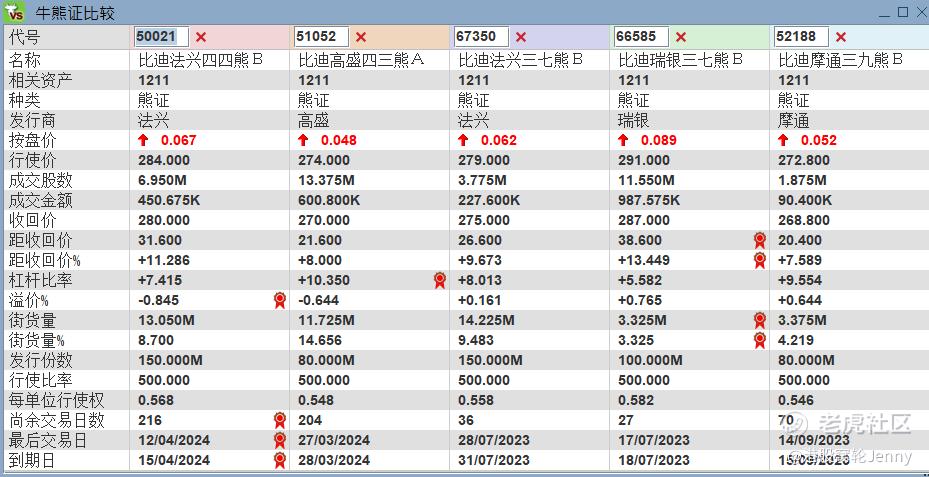Select the name 比迪摩通三九熊B

click(x=841, y=60)
